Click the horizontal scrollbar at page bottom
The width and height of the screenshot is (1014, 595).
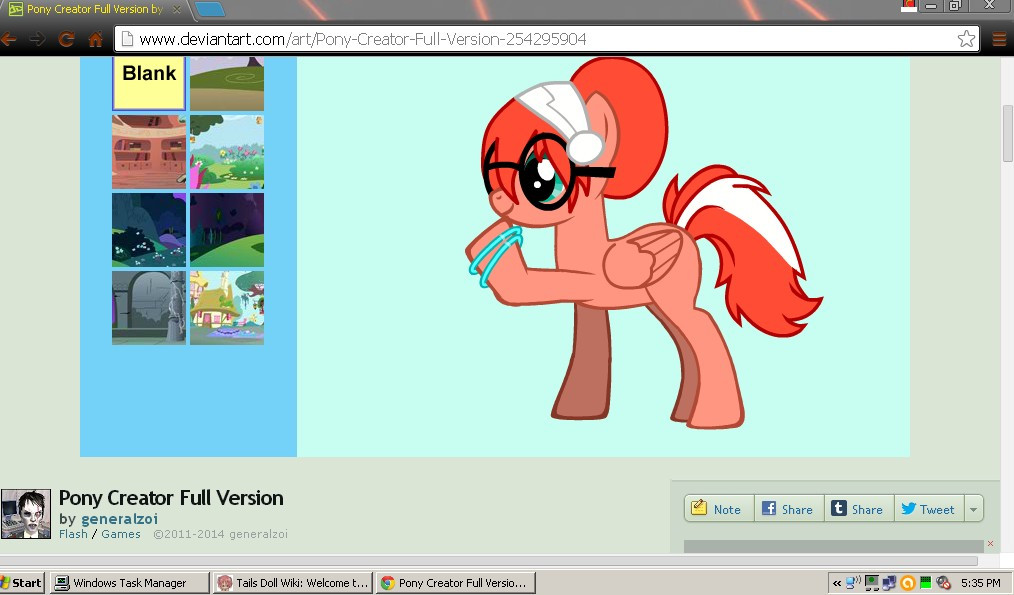coord(489,561)
